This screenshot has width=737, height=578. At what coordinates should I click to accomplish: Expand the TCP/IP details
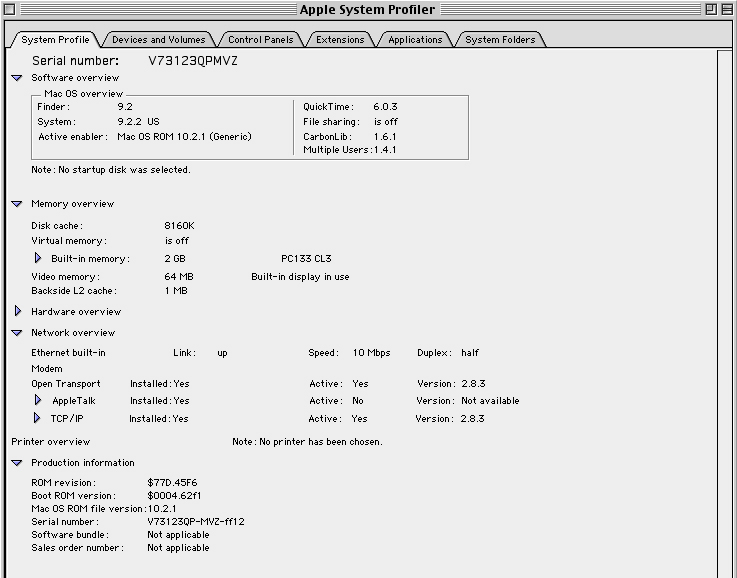pos(37,418)
